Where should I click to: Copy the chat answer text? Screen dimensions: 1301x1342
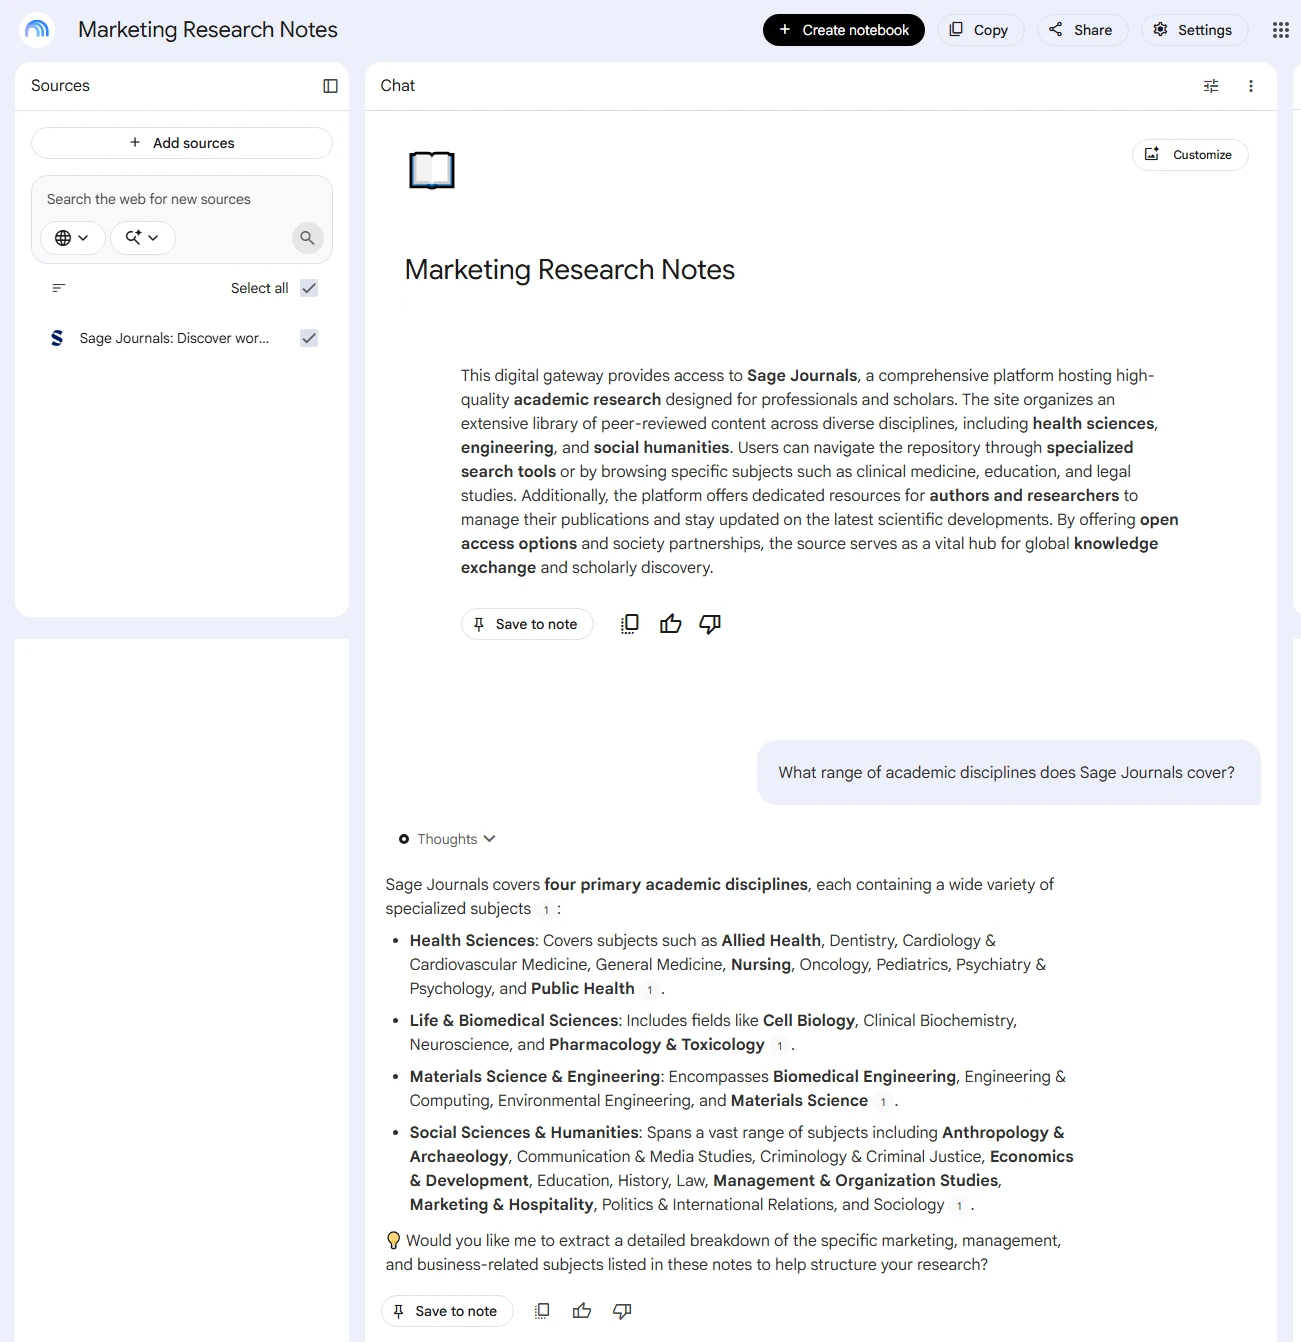pyautogui.click(x=542, y=1311)
